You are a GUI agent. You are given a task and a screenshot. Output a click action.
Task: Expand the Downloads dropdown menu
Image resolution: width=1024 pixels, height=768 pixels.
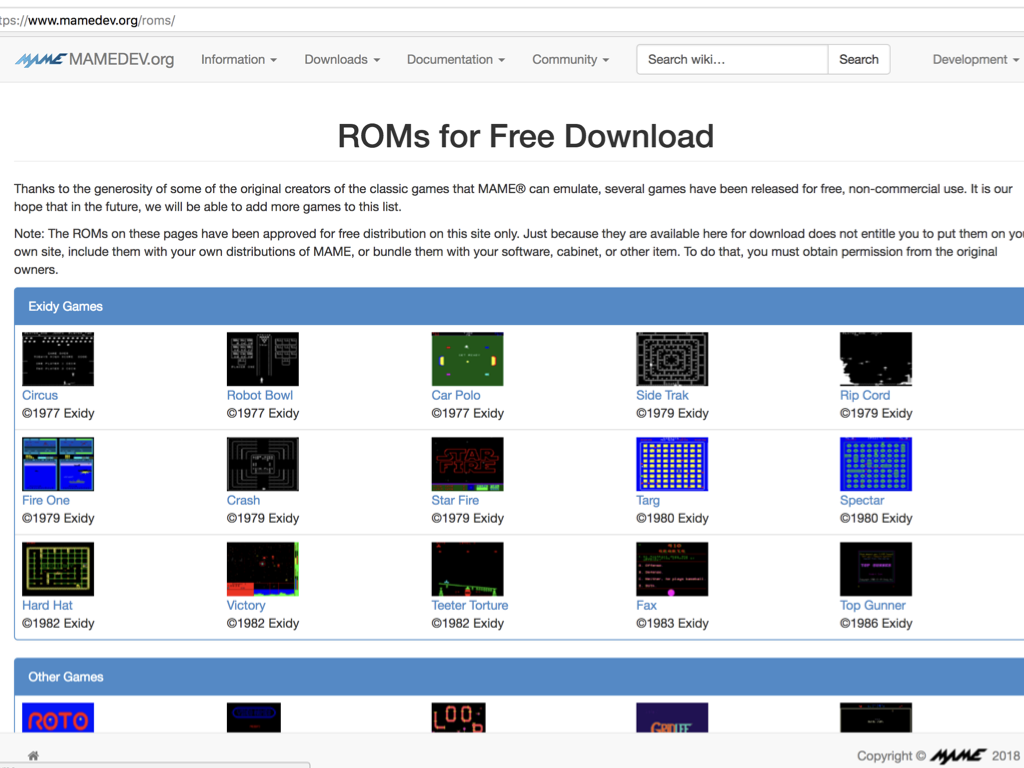coord(342,59)
